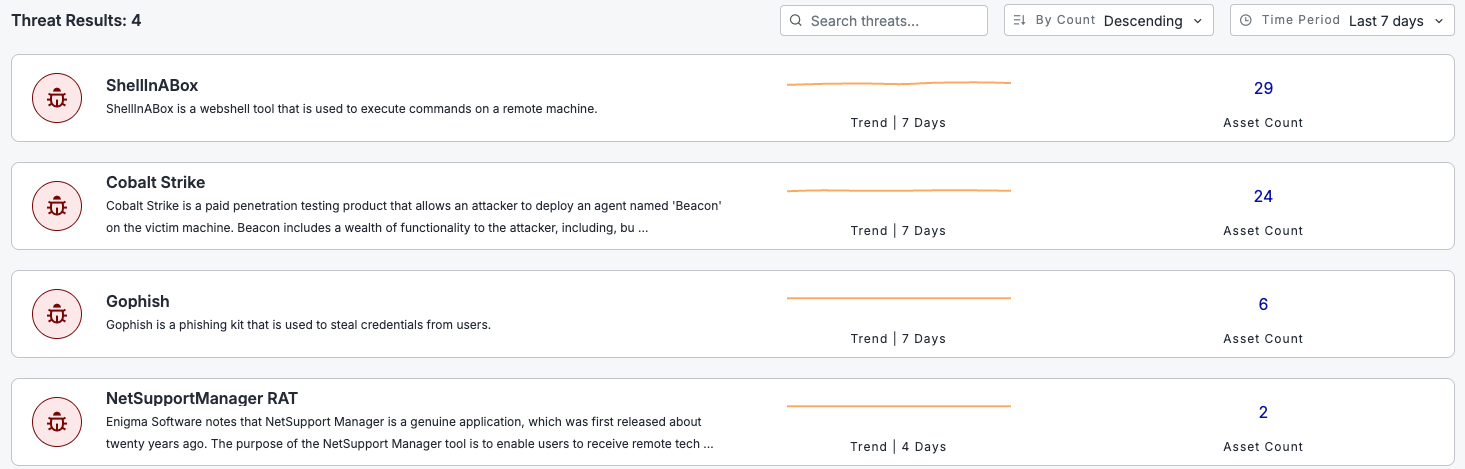1465x469 pixels.
Task: Click asset count 6 for Gophish
Action: click(x=1263, y=305)
